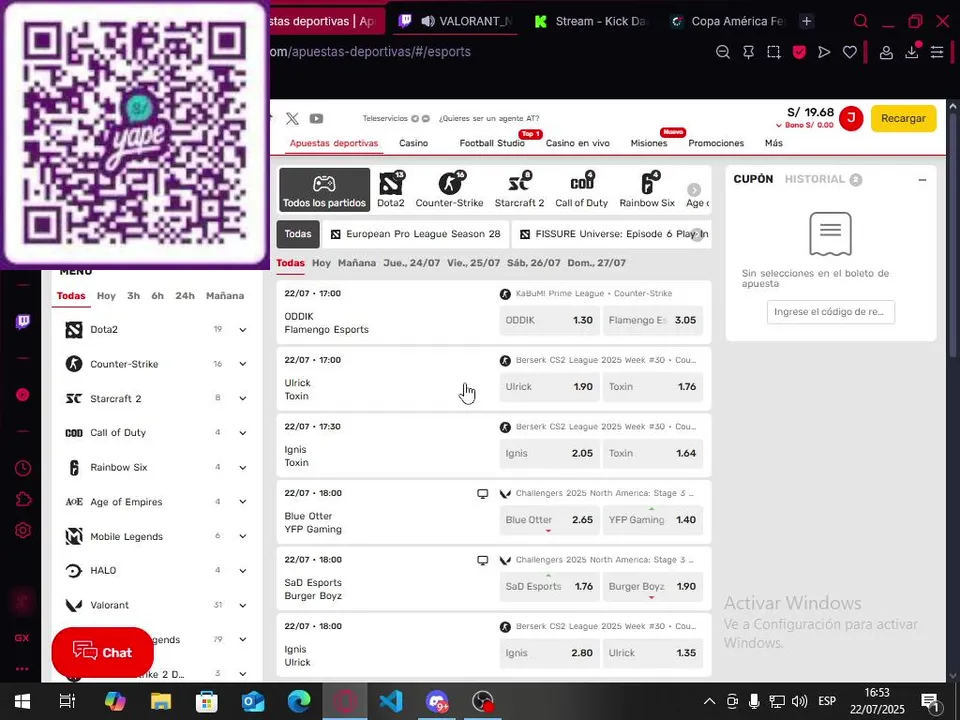Click the Recargar button
Viewport: 960px width, 720px height.
click(903, 118)
